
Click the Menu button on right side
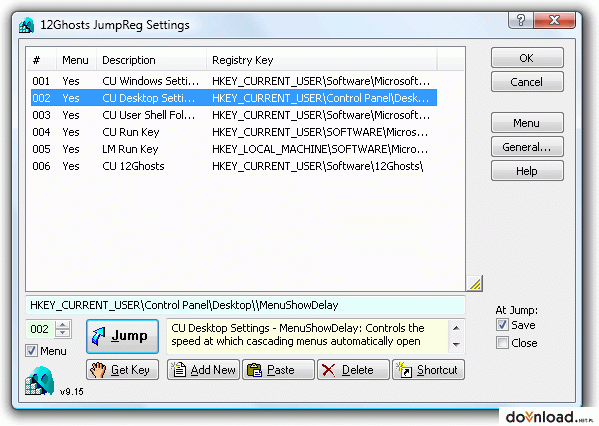tap(527, 123)
